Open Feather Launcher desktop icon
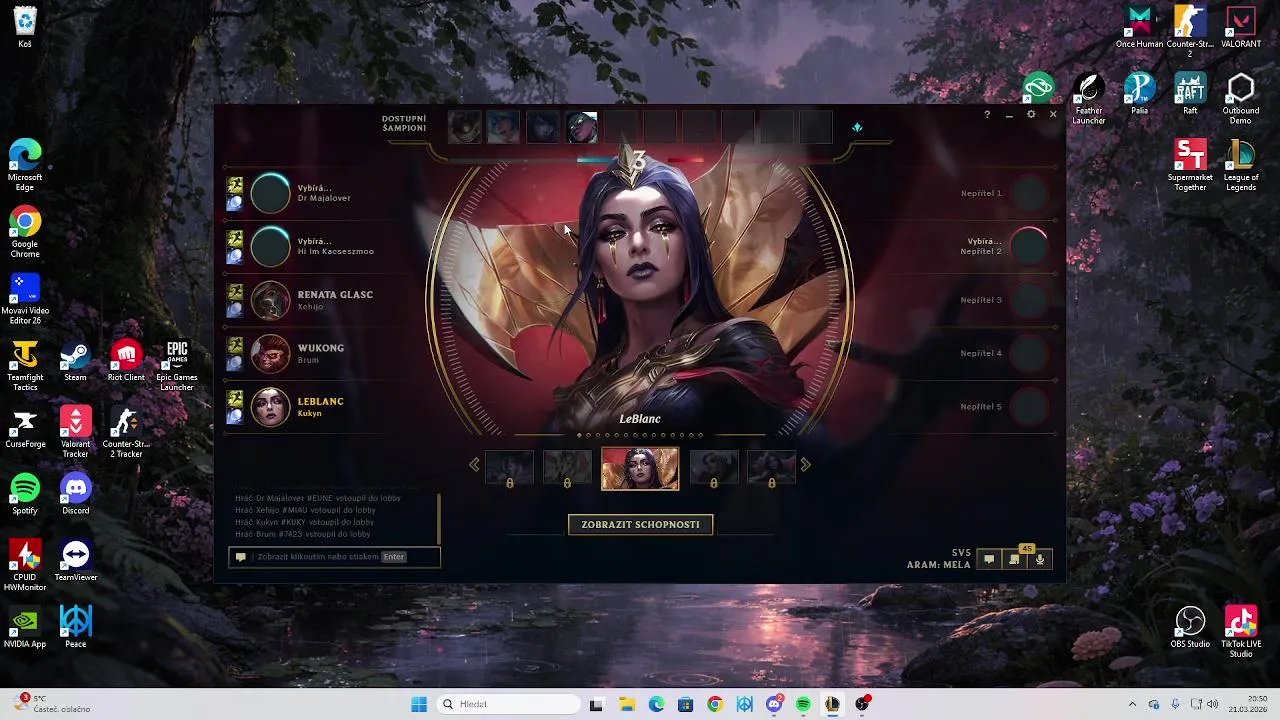This screenshot has height=720, width=1280. coord(1089,99)
